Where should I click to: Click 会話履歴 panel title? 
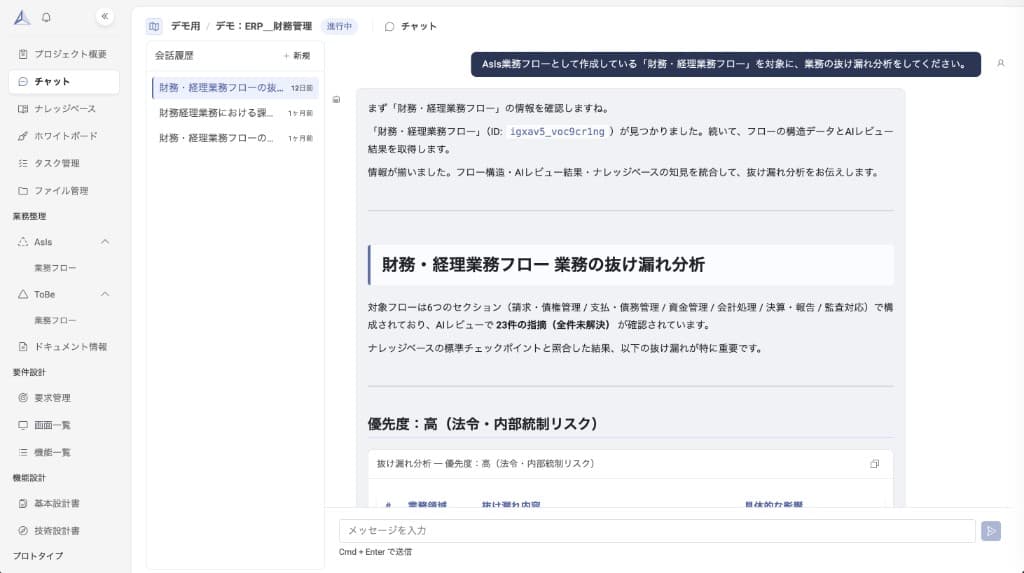point(174,56)
